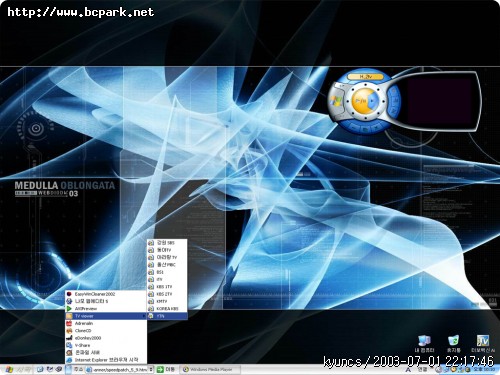Image resolution: width=500 pixels, height=375 pixels.
Task: Expand the TV viewer submenu arrow
Action: (x=144, y=316)
